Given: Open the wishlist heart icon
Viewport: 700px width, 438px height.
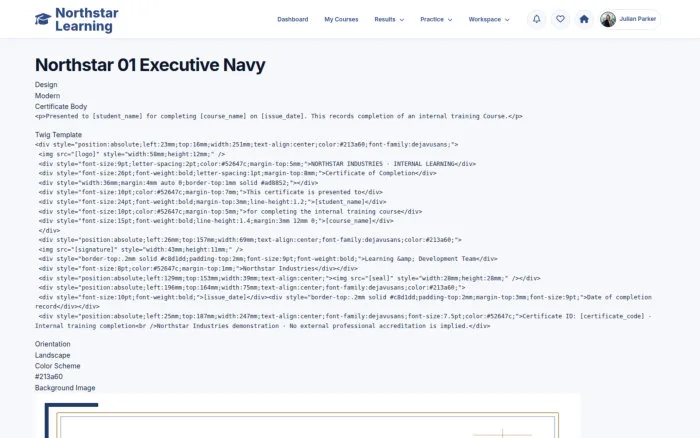Looking at the screenshot, I should [x=560, y=19].
